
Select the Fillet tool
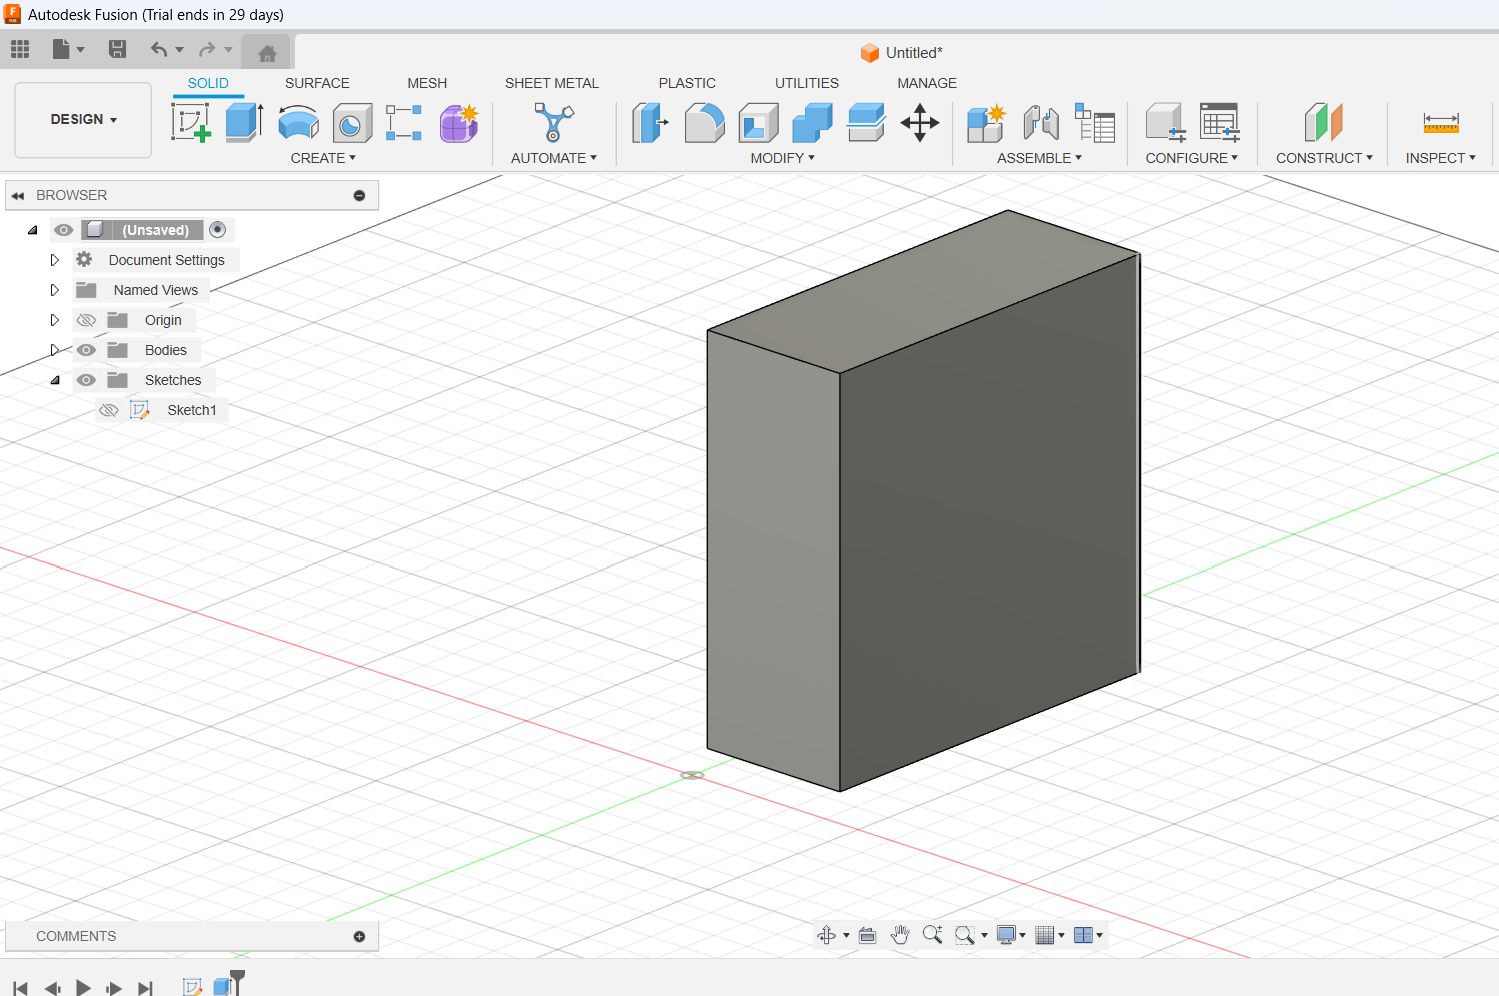click(704, 123)
